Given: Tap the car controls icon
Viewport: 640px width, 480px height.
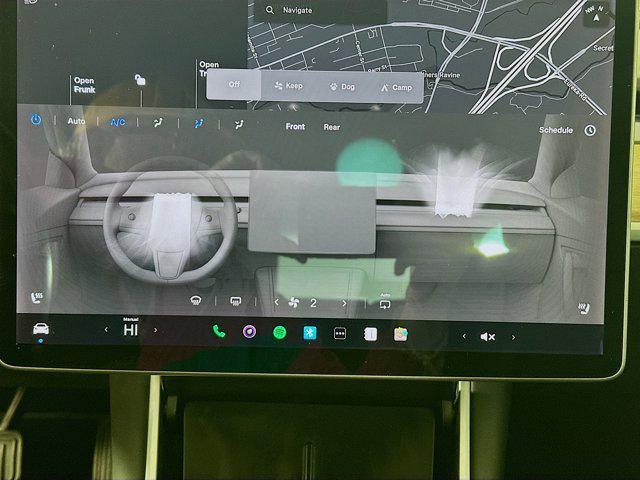Looking at the screenshot, I should [x=41, y=329].
